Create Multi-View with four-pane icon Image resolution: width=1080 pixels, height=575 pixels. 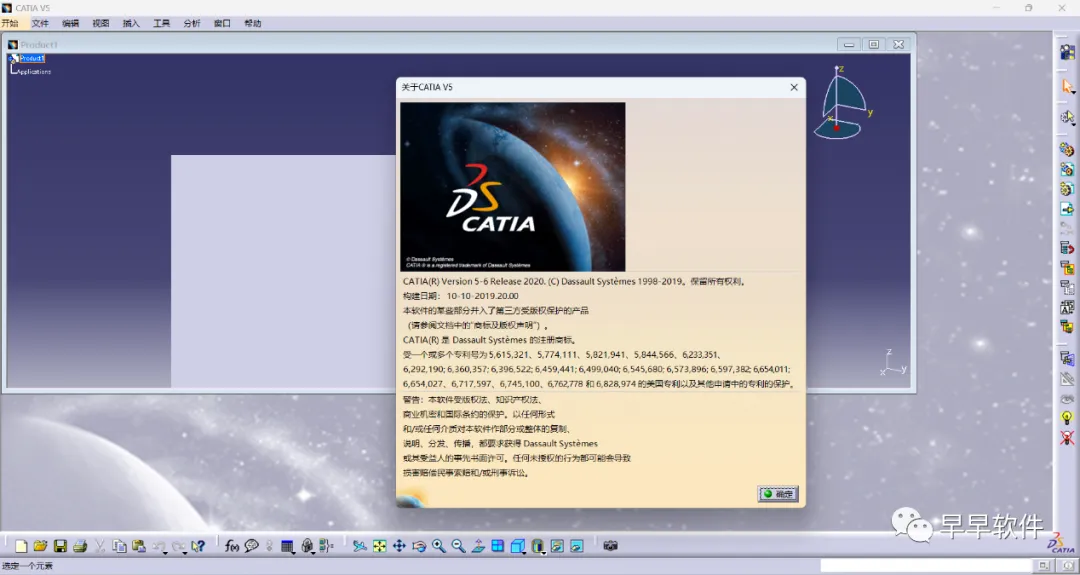pos(497,546)
